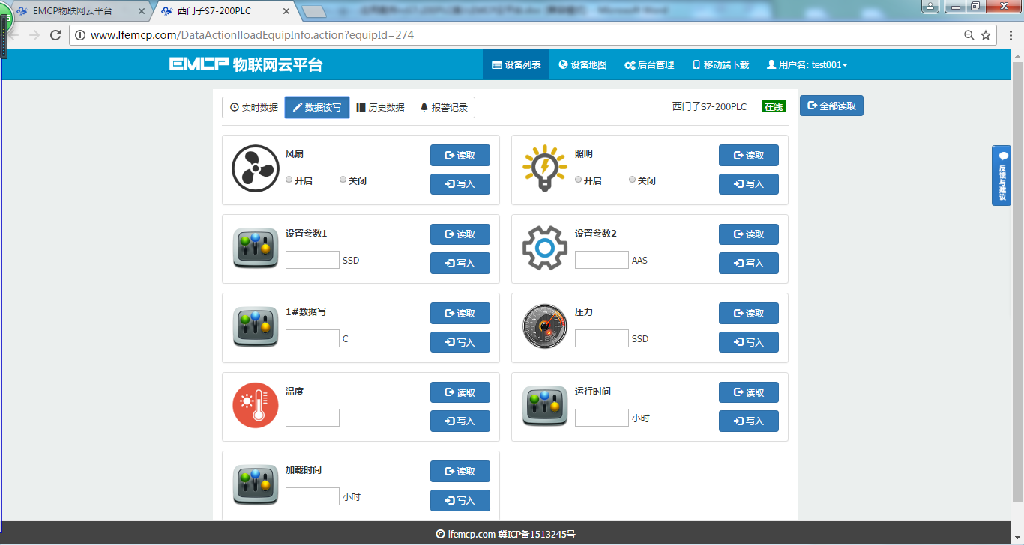Select 开启 radio for the lighting

tap(578, 180)
